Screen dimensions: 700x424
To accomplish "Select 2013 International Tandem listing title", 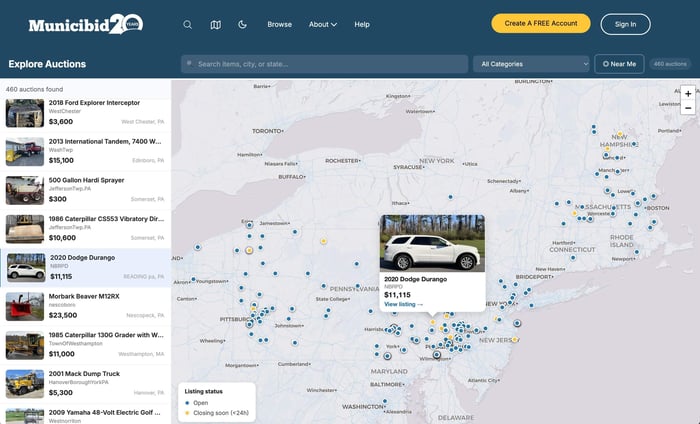I will [x=105, y=141].
